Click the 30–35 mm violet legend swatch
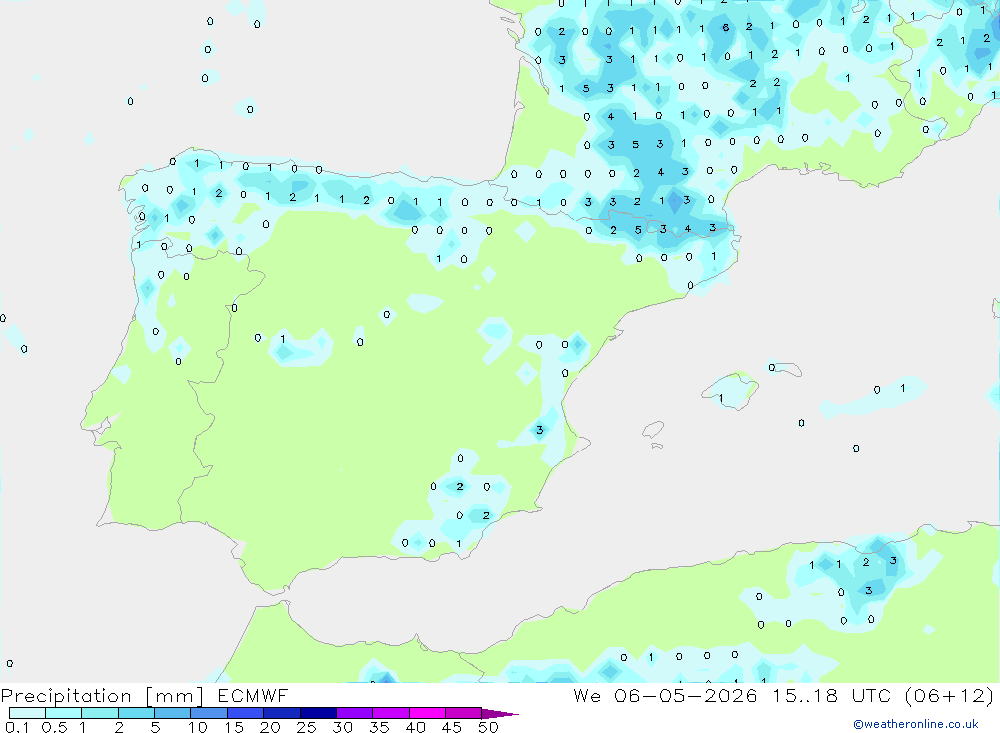Image resolution: width=1000 pixels, height=733 pixels. tap(355, 713)
